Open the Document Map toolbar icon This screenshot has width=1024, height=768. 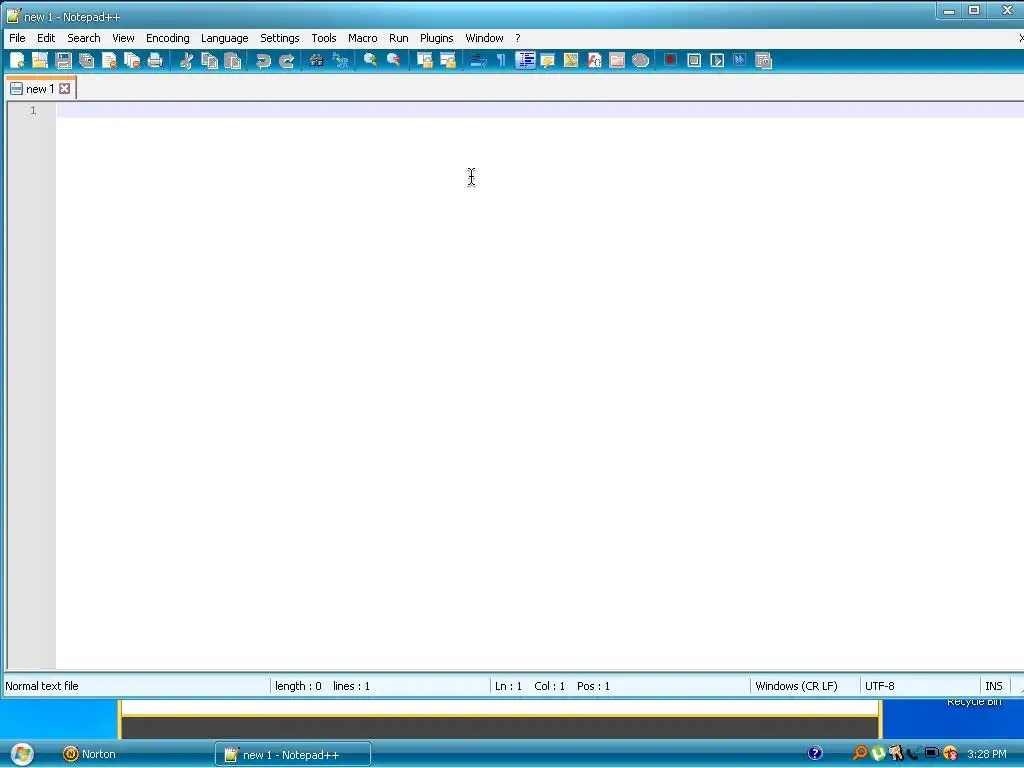[x=571, y=61]
